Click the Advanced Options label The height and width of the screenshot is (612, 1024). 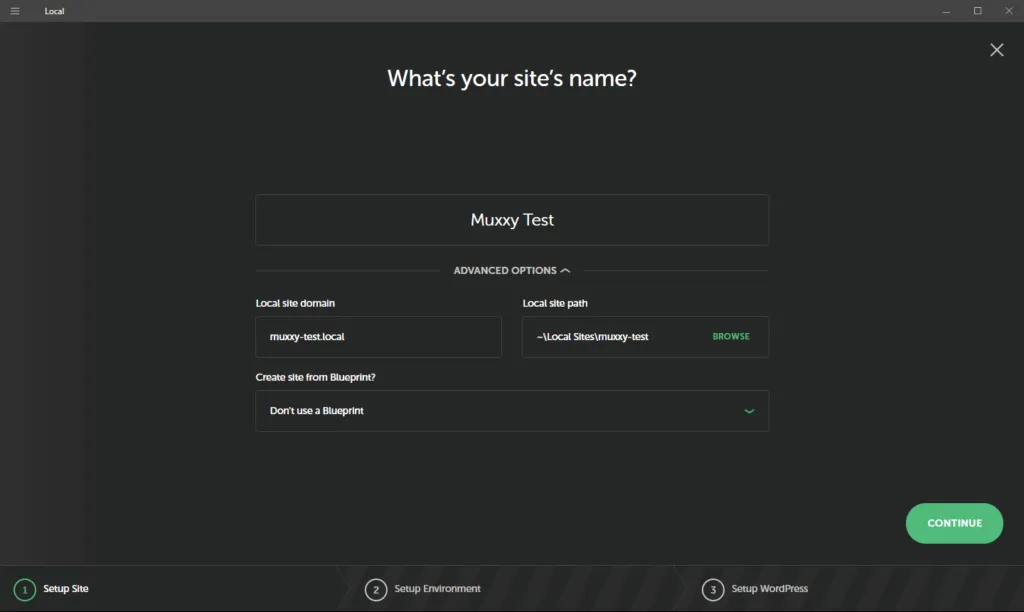[x=505, y=270]
